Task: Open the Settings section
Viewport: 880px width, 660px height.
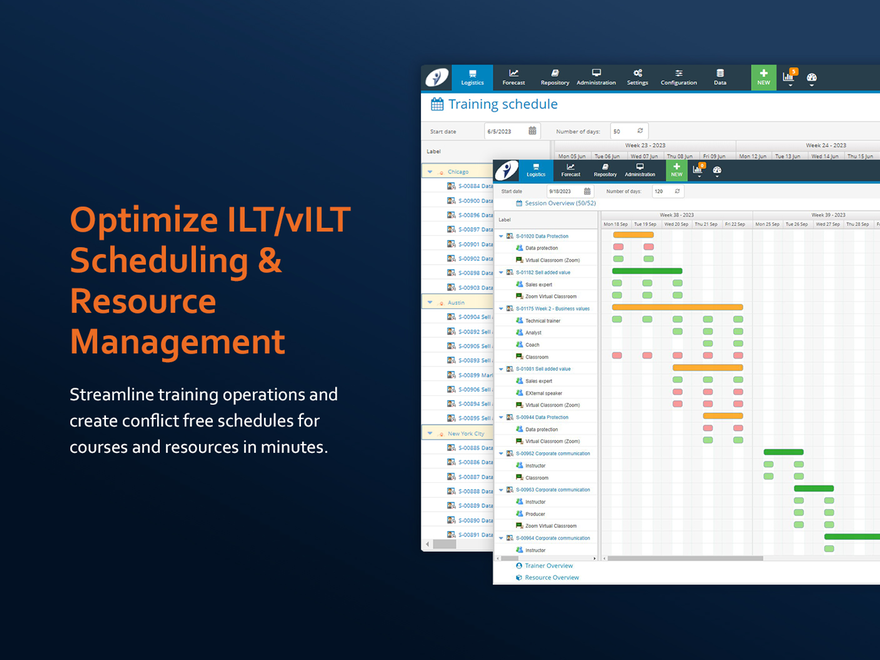Action: (x=636, y=76)
